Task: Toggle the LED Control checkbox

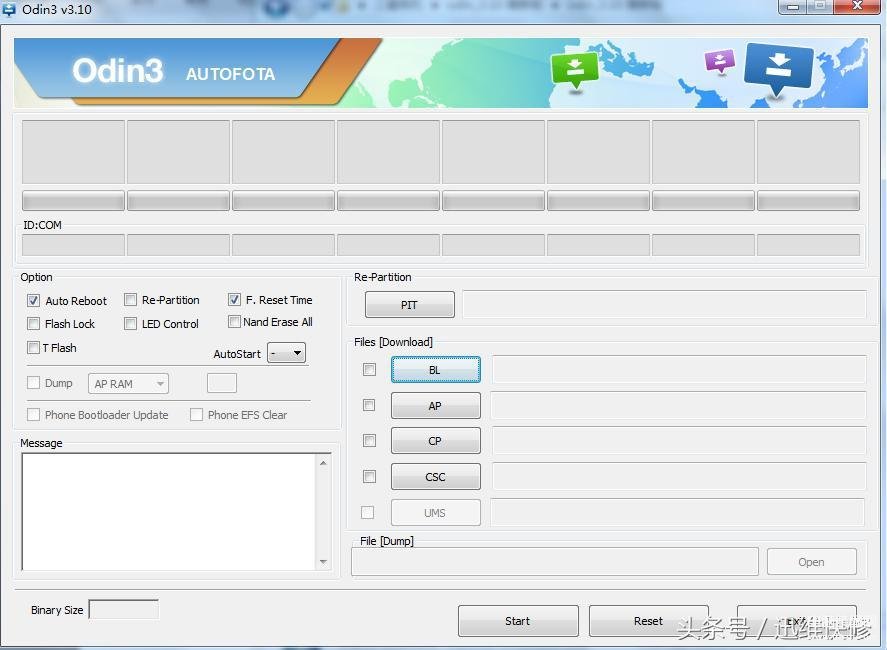Action: [x=131, y=323]
